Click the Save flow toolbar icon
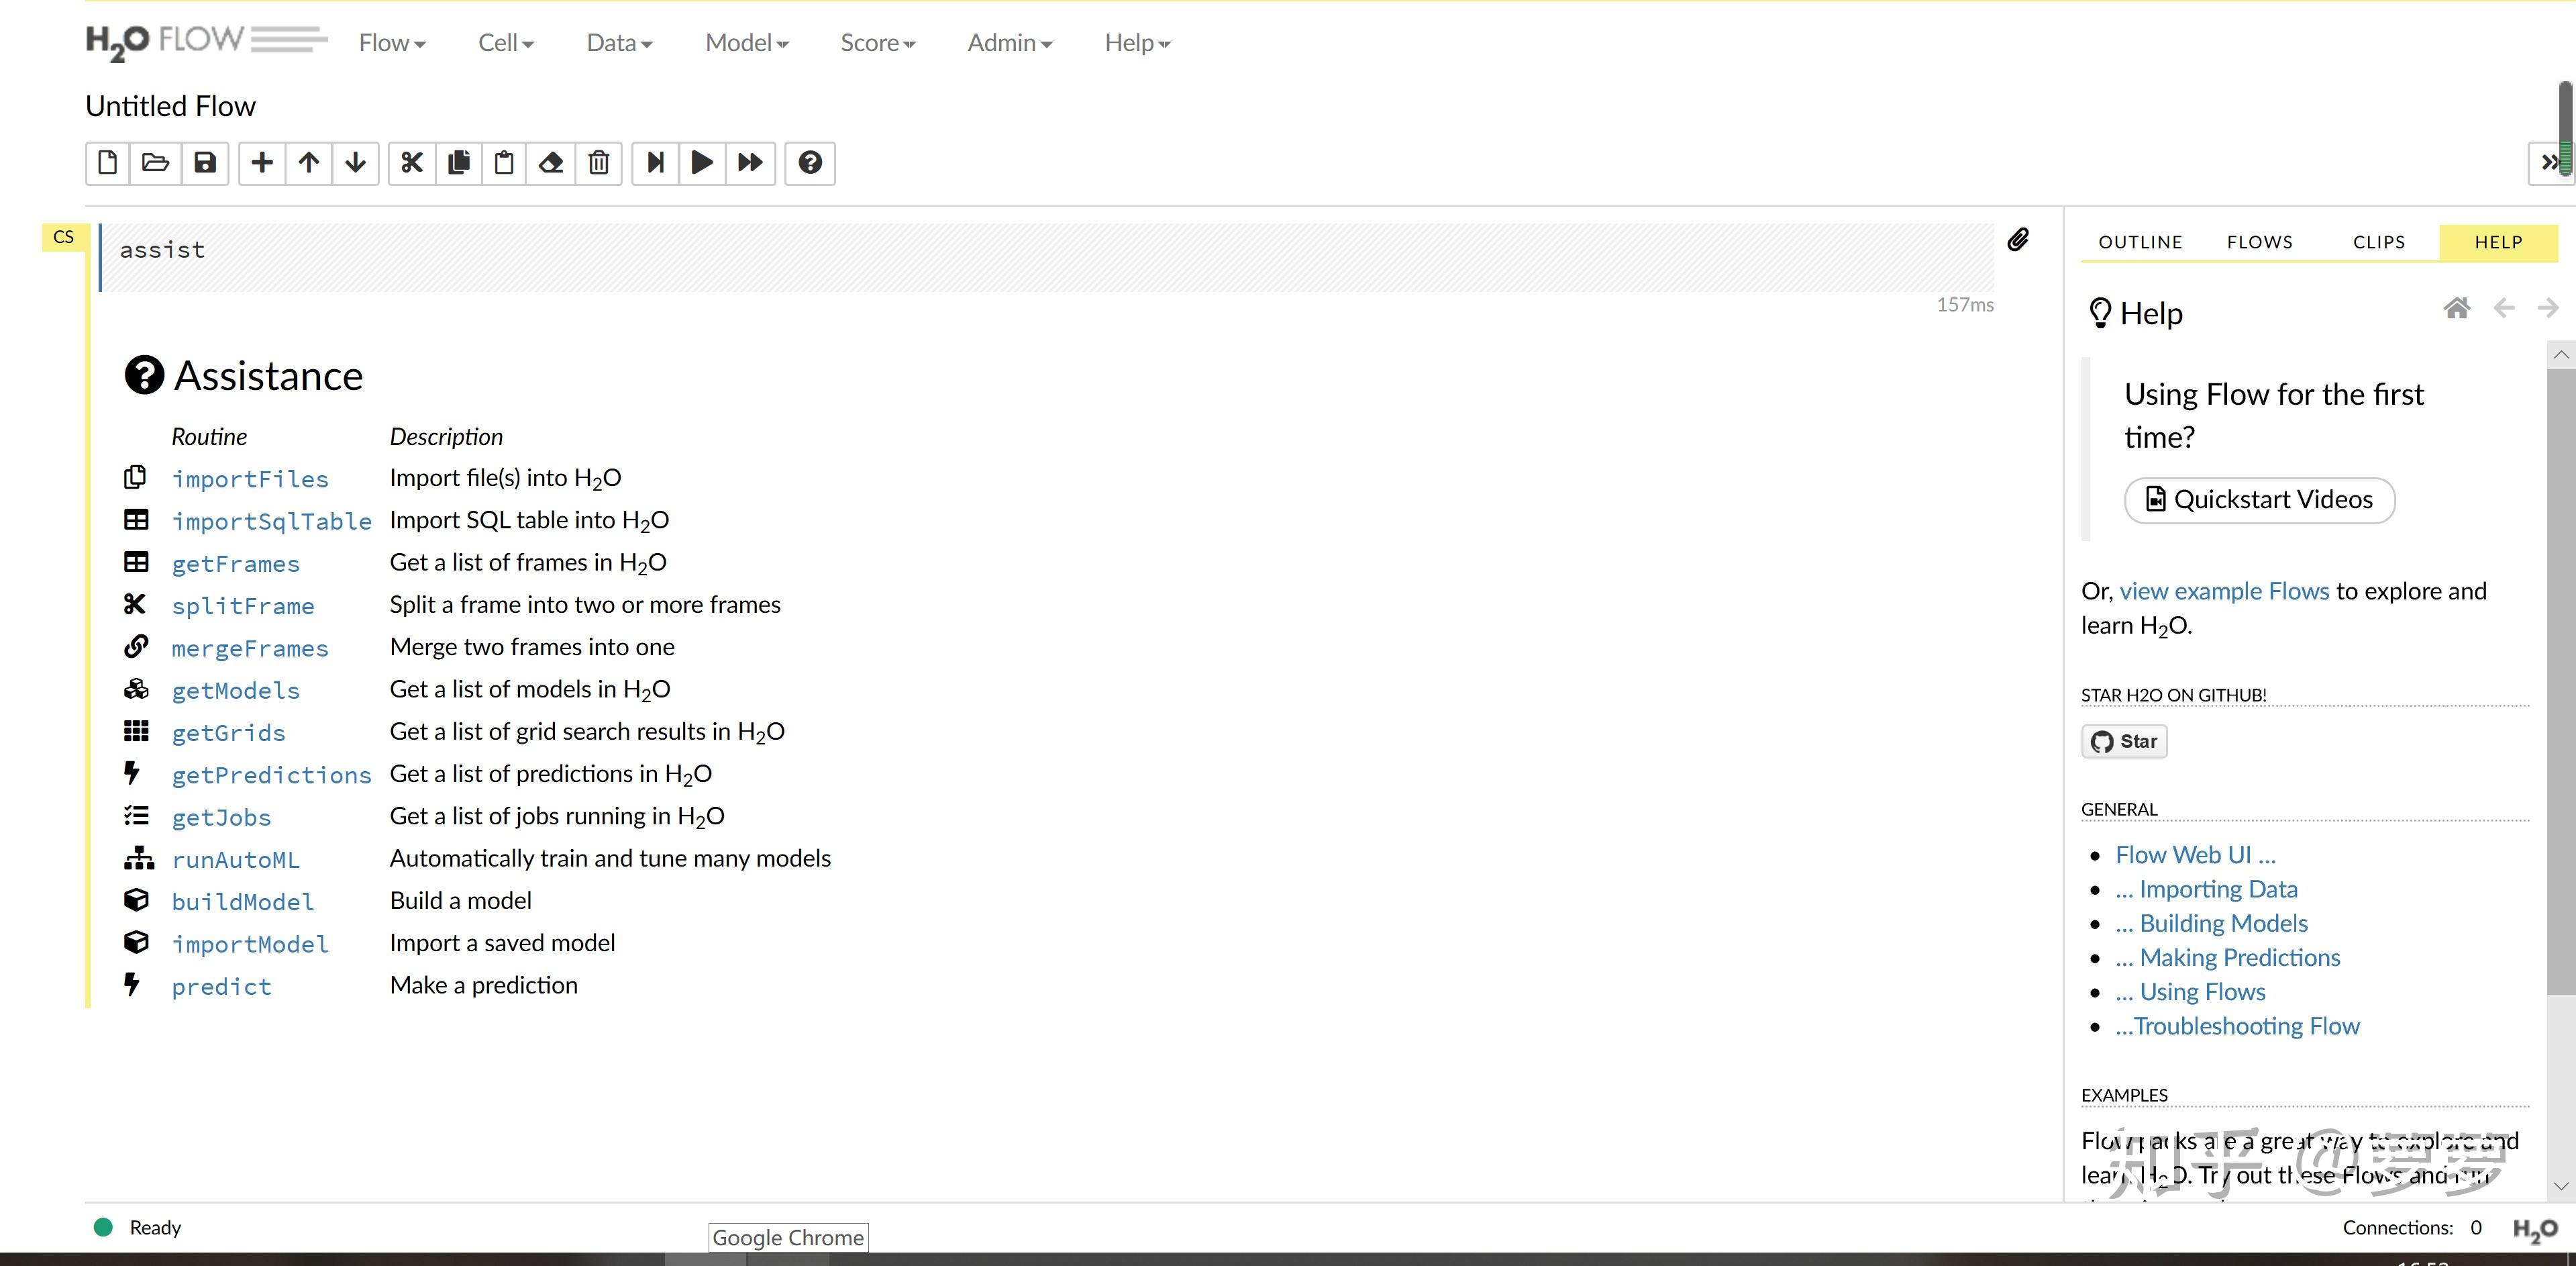This screenshot has width=2576, height=1266. coord(205,163)
